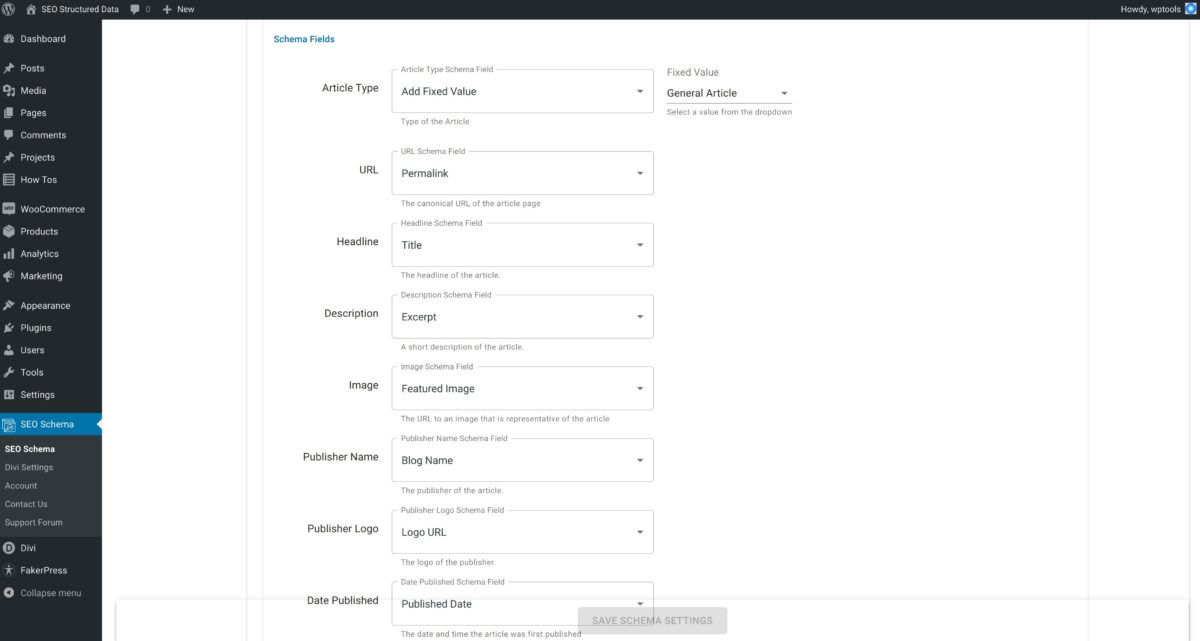The width and height of the screenshot is (1200, 641).
Task: Visit the Support Forum link
Action: (34, 521)
